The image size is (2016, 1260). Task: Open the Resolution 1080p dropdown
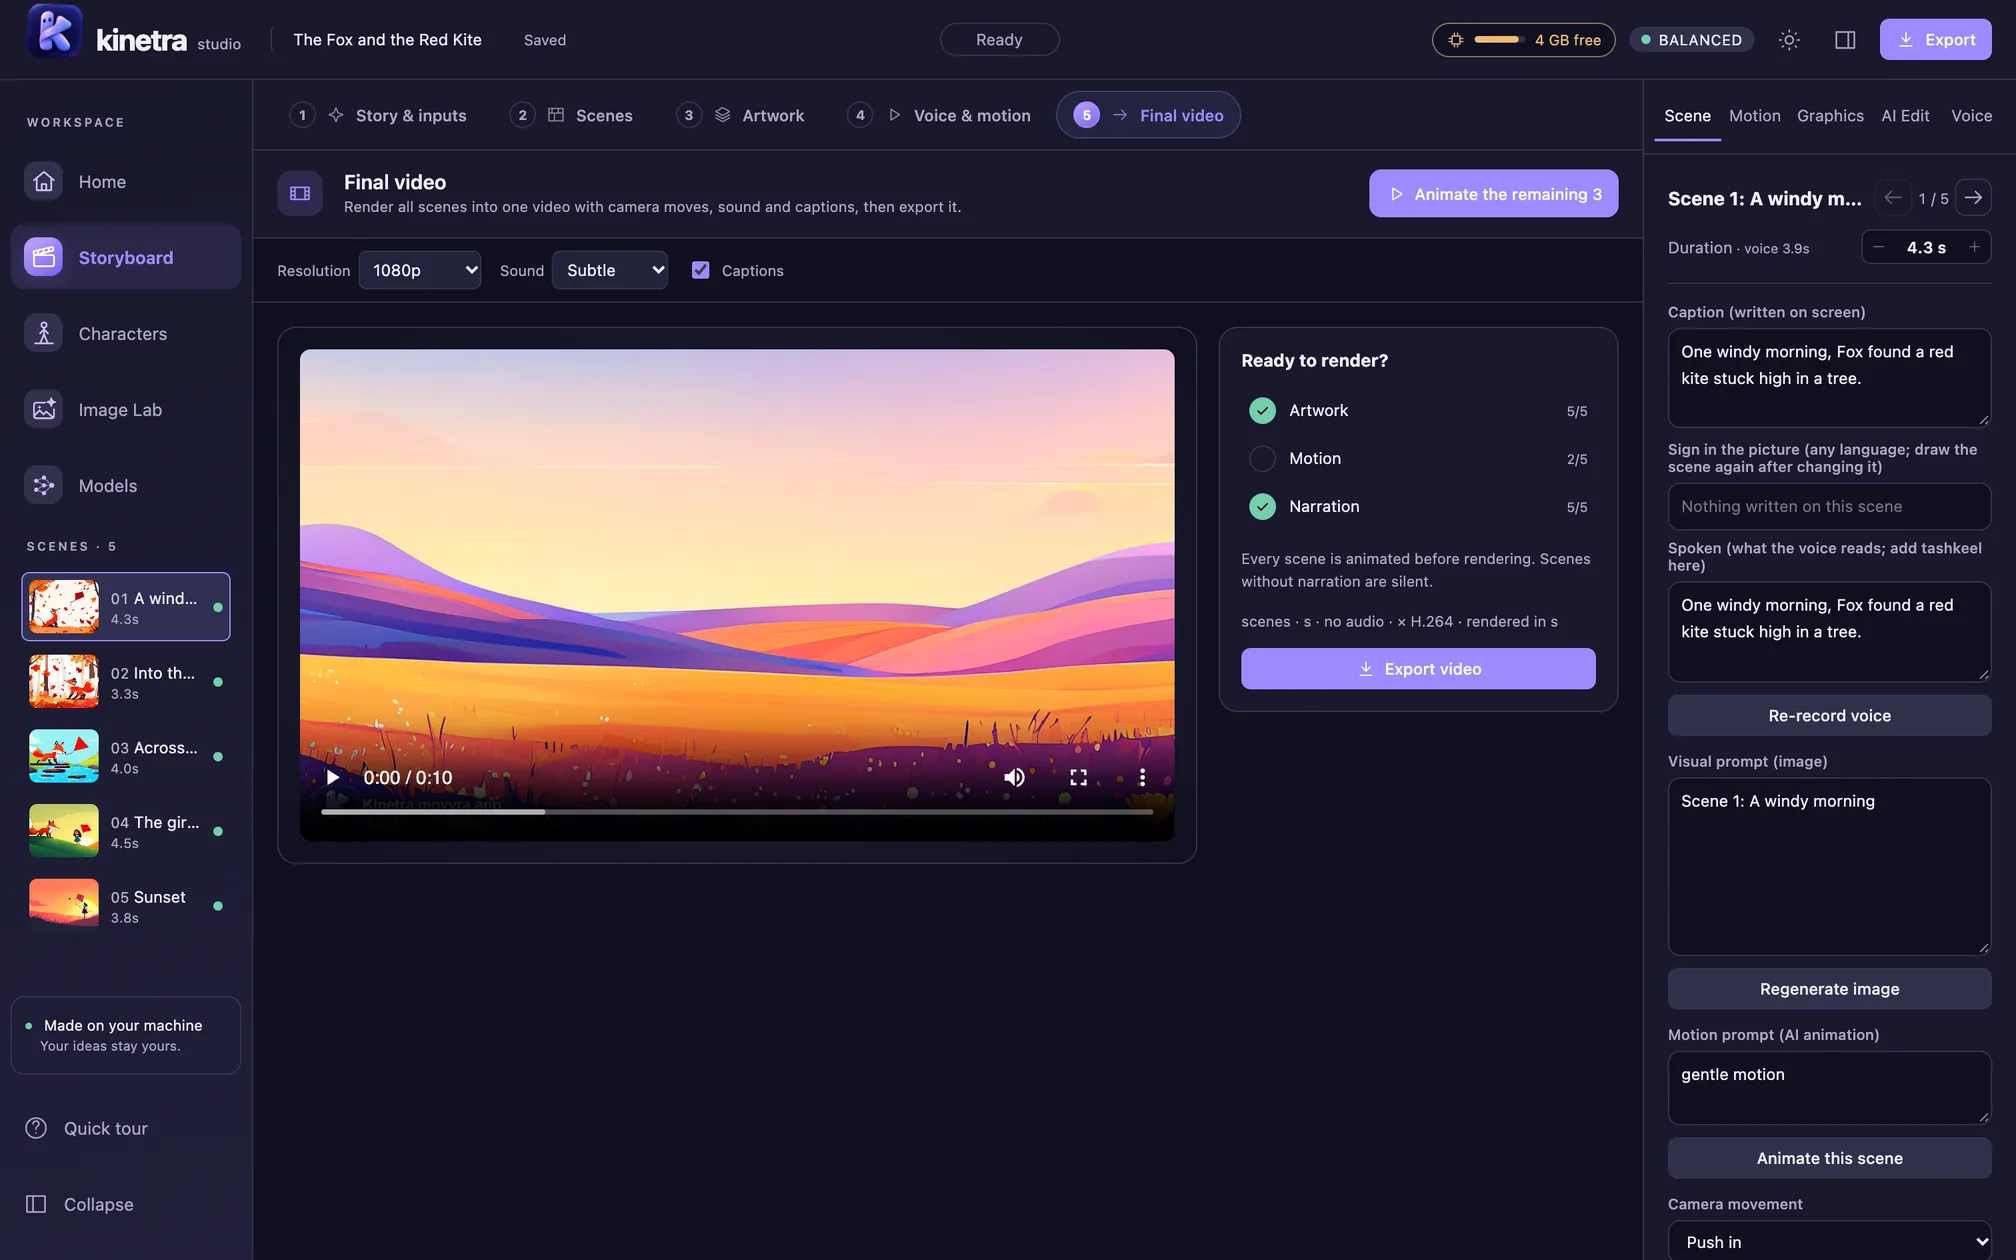420,270
